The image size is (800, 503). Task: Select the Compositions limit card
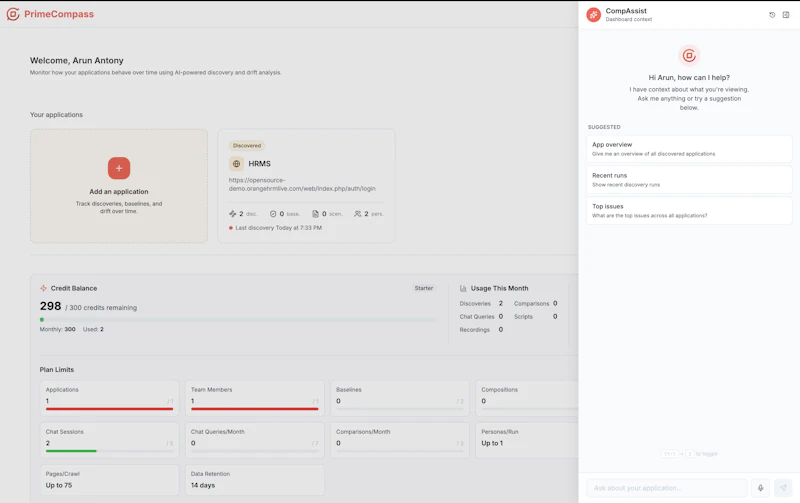point(527,398)
